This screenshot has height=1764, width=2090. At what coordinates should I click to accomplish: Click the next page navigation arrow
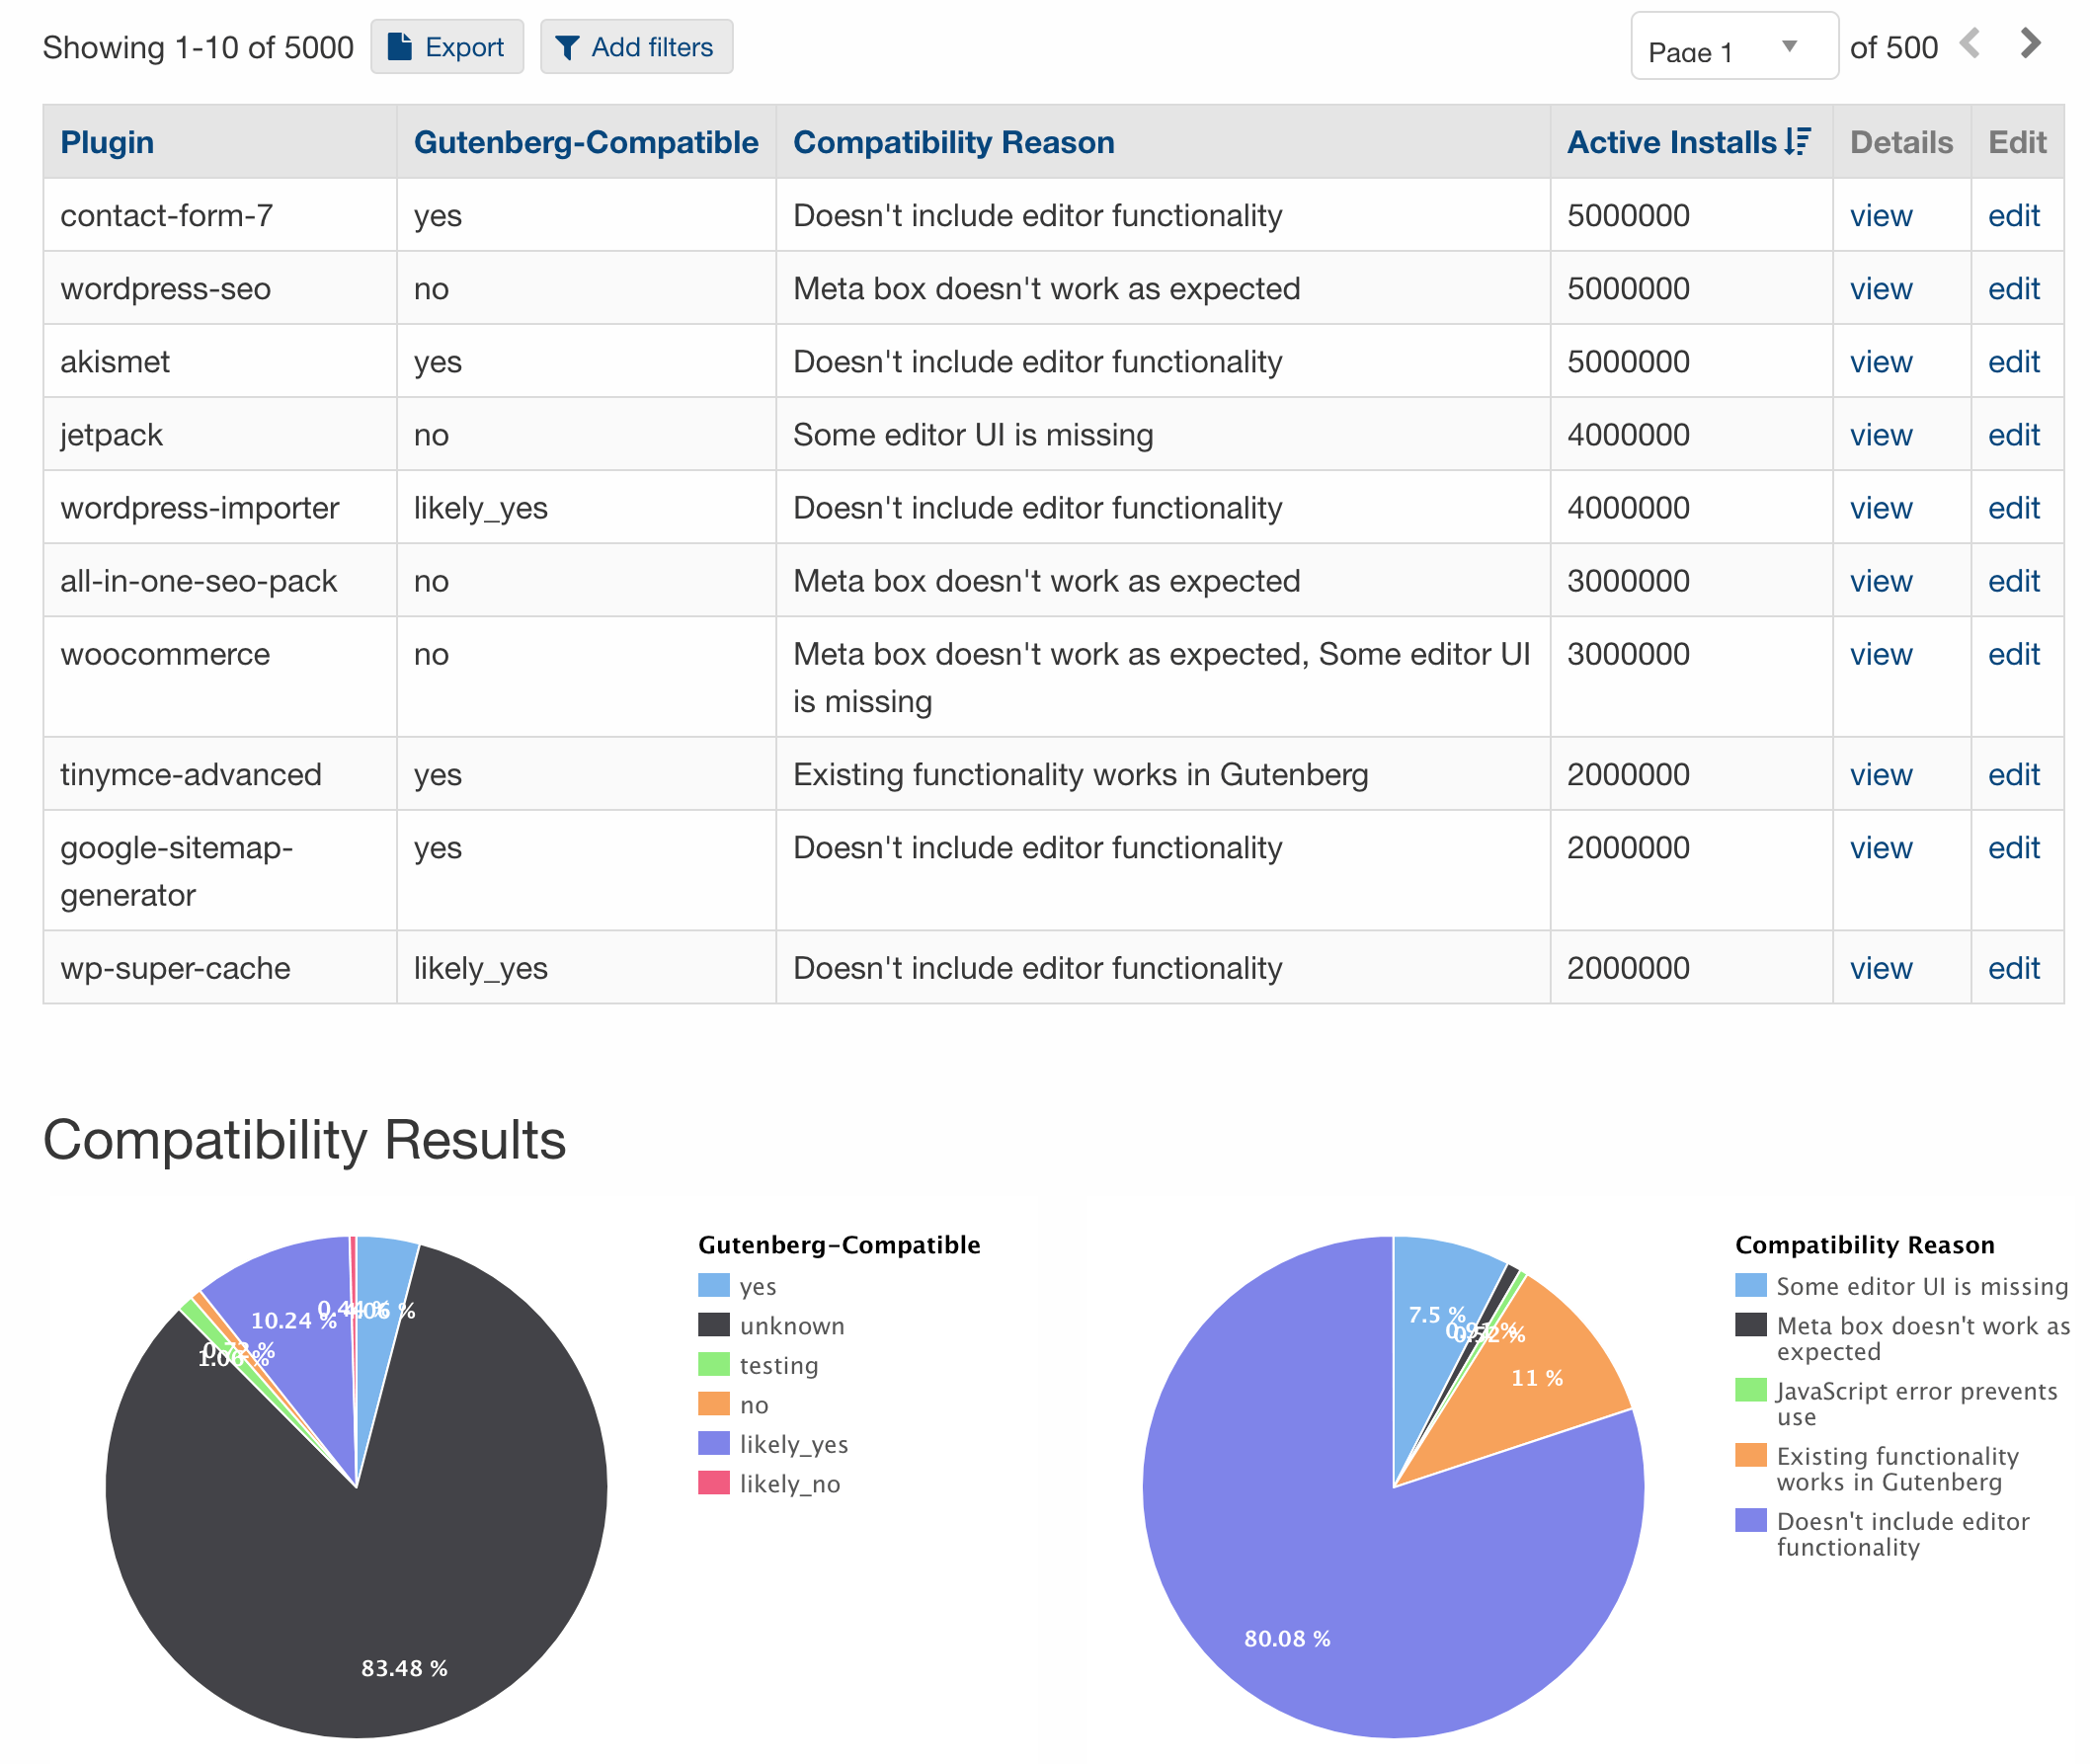coord(2031,43)
